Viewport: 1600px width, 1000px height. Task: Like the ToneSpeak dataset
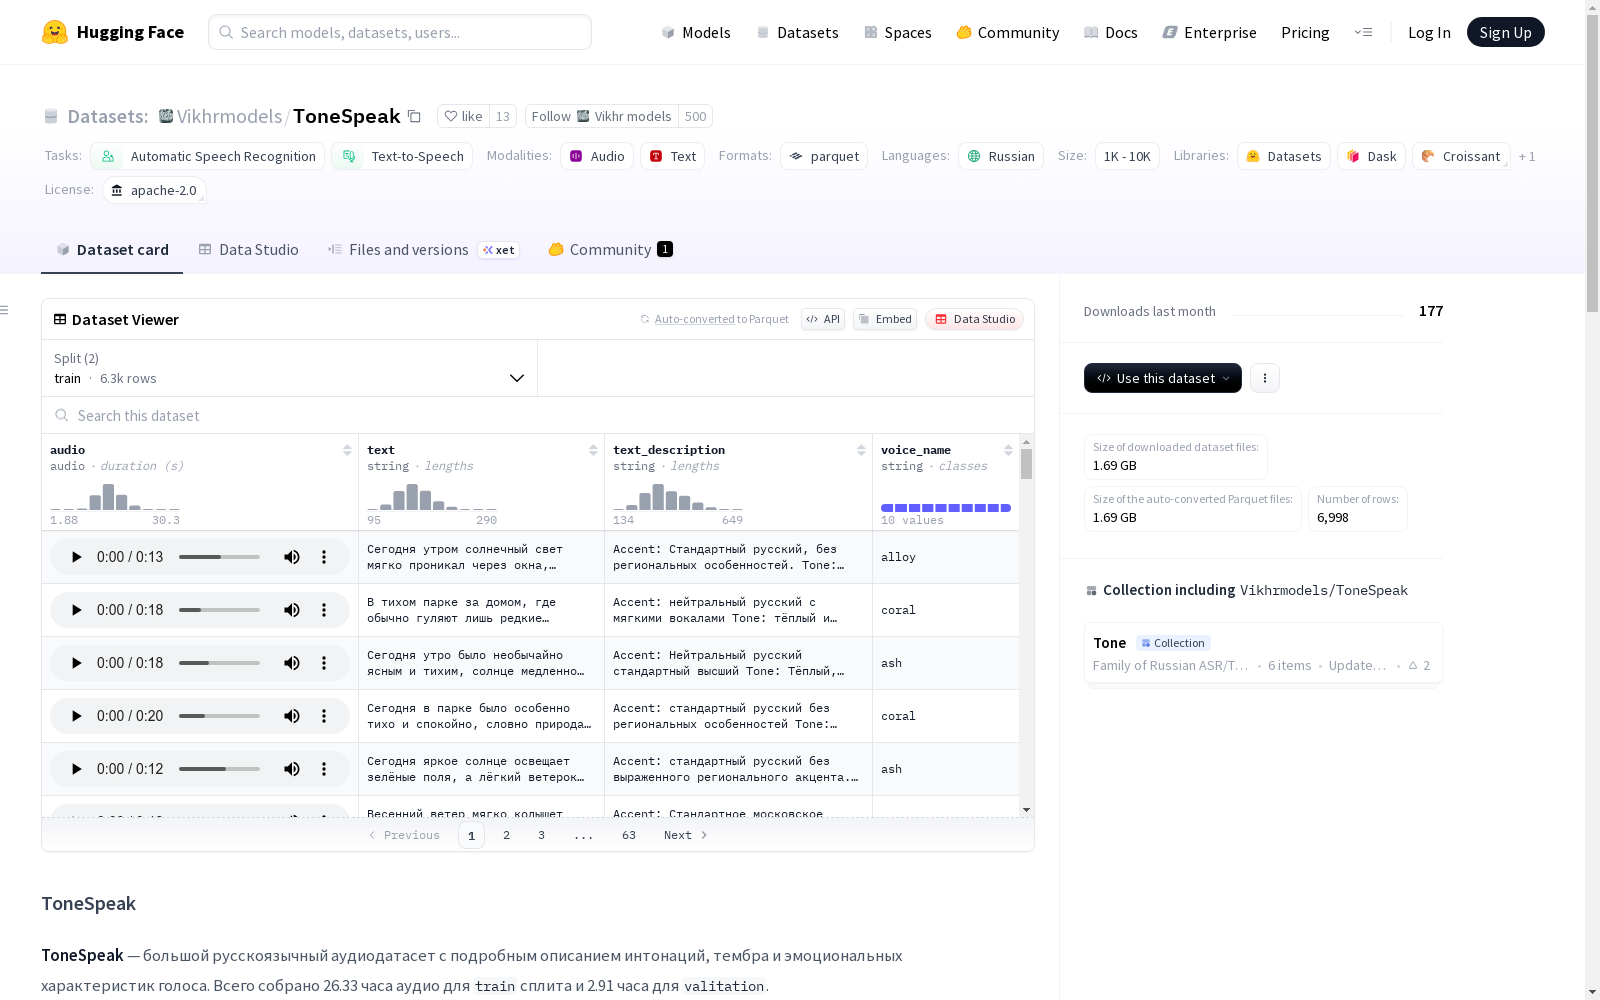point(463,116)
